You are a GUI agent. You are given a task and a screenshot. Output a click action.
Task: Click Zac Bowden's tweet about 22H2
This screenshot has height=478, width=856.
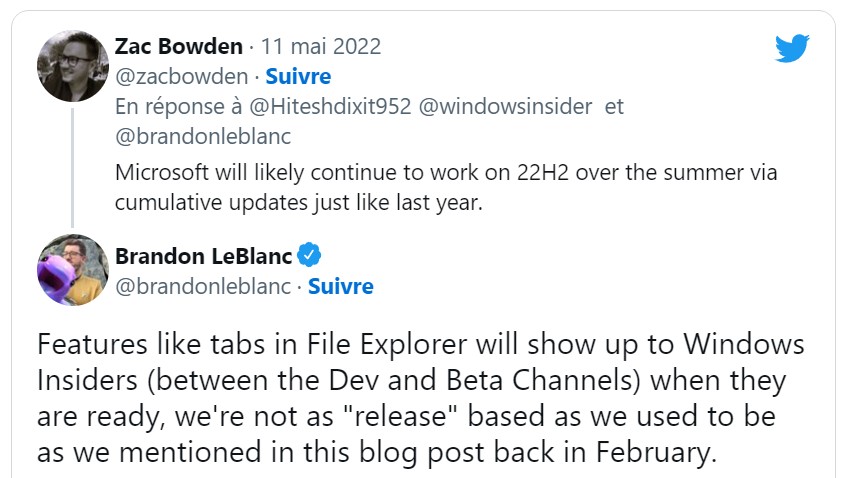(x=445, y=187)
